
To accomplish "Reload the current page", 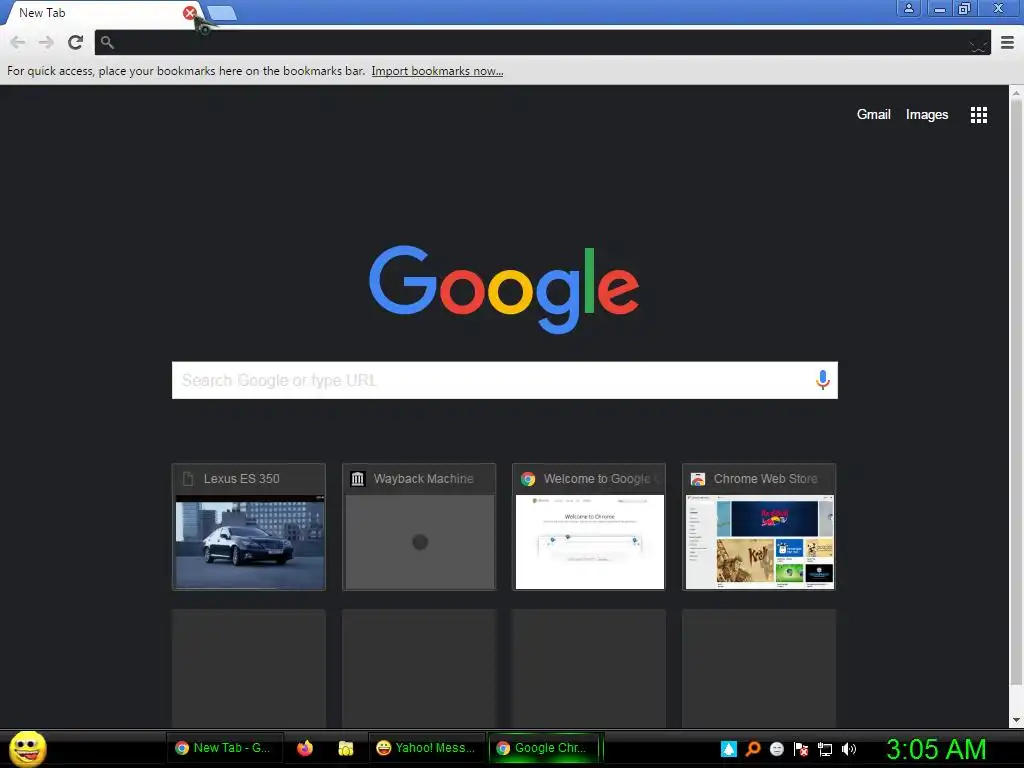I will pos(76,42).
